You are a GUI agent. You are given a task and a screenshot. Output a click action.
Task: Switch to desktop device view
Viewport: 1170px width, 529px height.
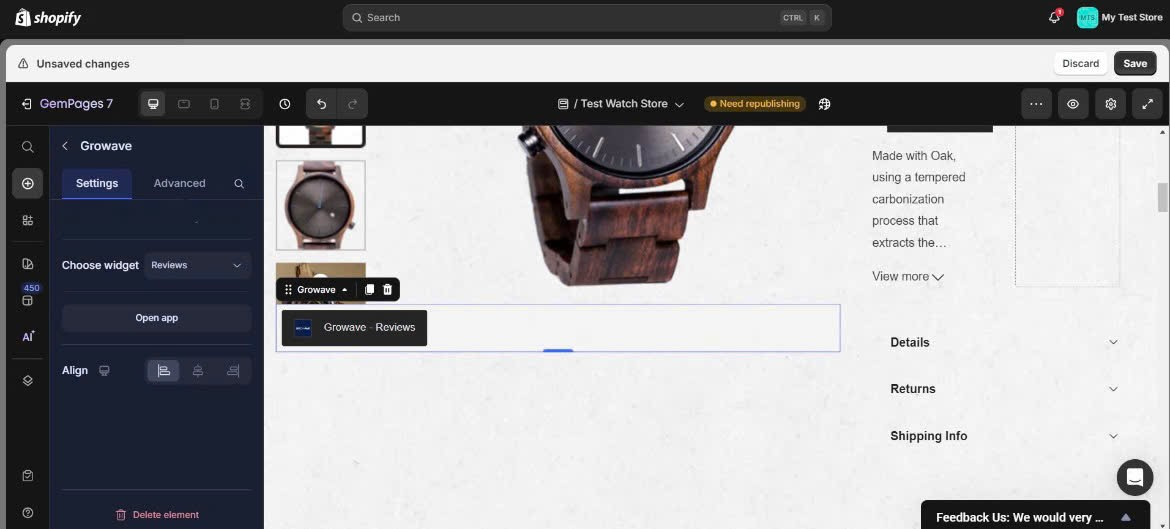(153, 104)
